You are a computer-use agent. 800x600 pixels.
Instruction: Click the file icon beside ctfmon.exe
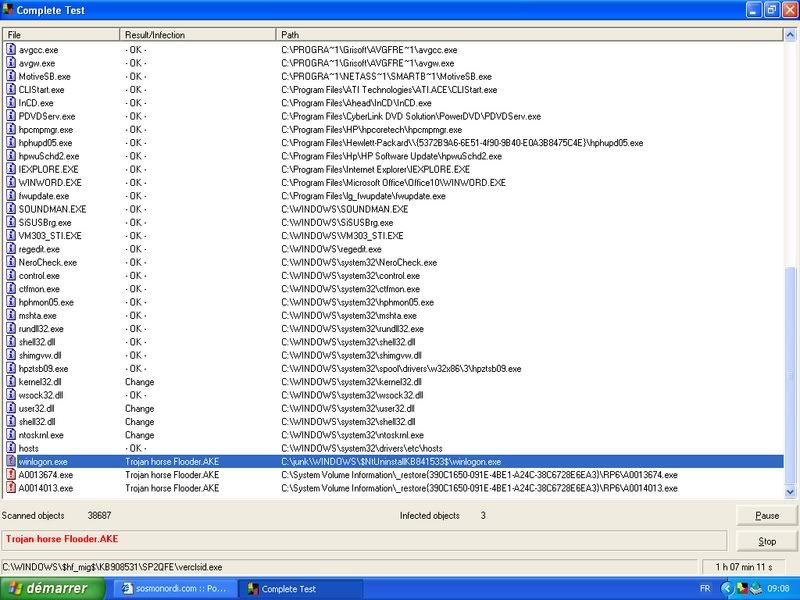click(x=11, y=289)
